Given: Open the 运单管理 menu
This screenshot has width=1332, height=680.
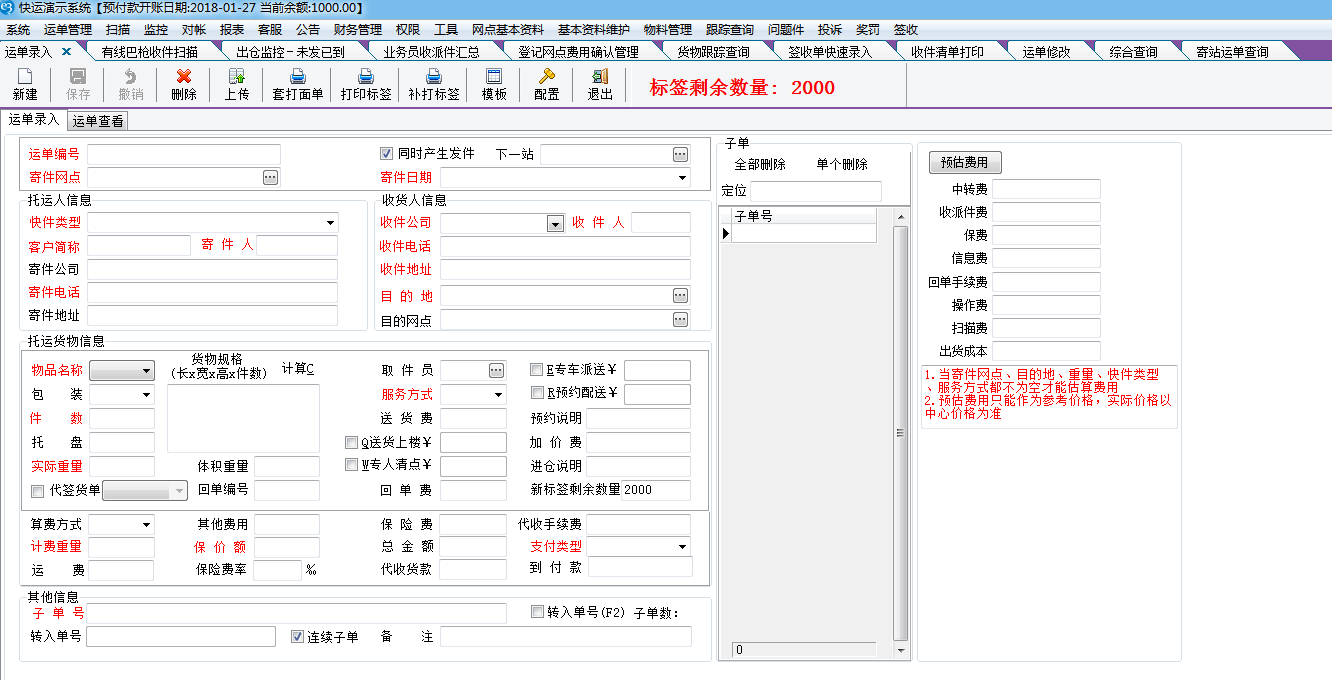Looking at the screenshot, I should pyautogui.click(x=68, y=30).
